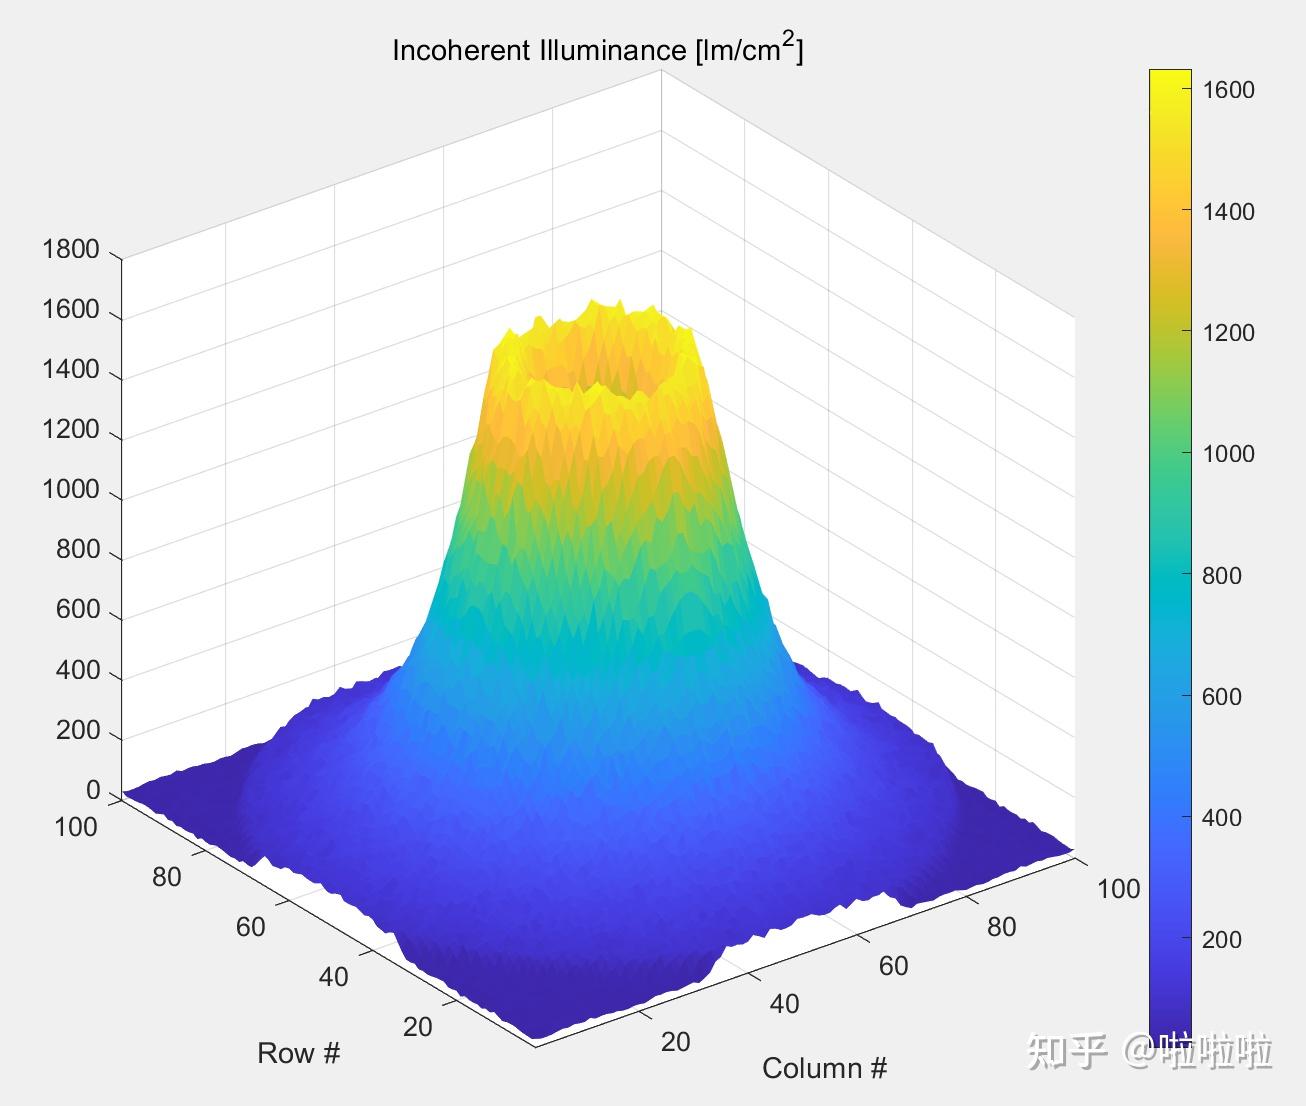
Task: Click the 知乎 @啦啦啦 watermark
Action: [1148, 1047]
